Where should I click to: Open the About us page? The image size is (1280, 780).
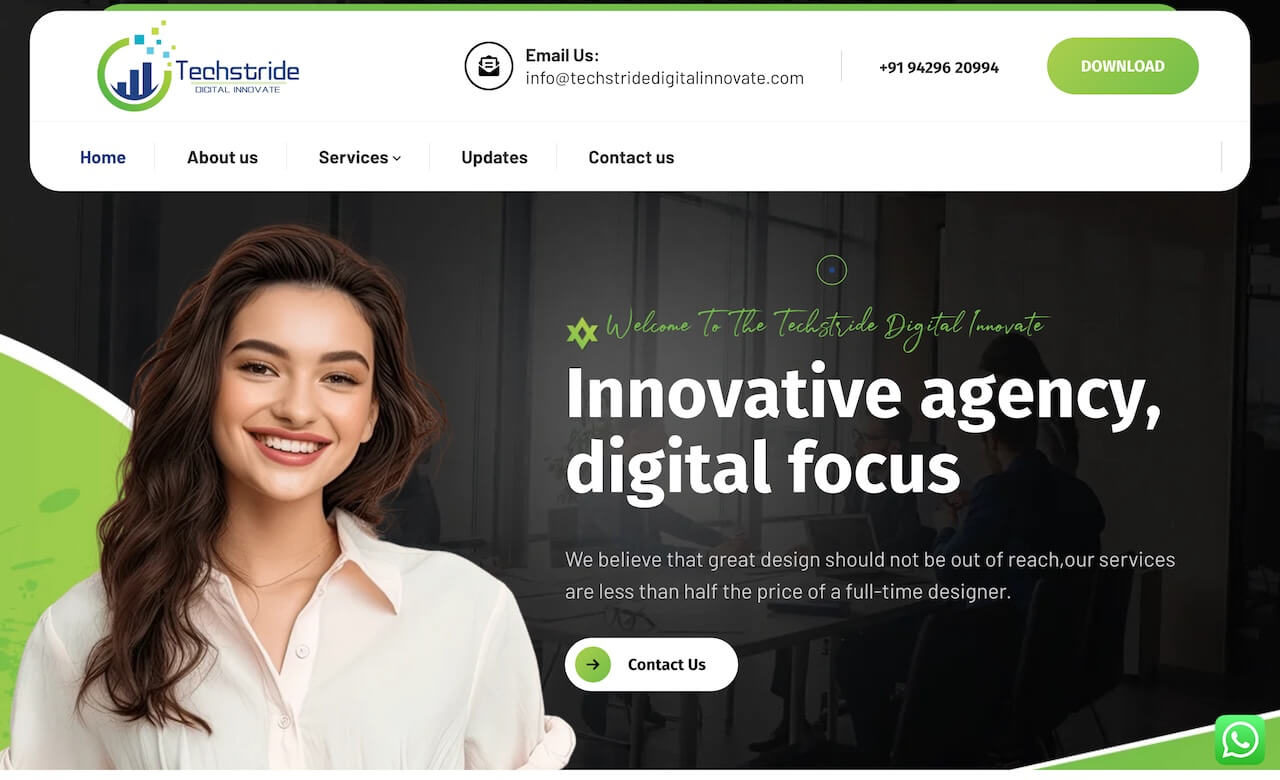[x=222, y=157]
